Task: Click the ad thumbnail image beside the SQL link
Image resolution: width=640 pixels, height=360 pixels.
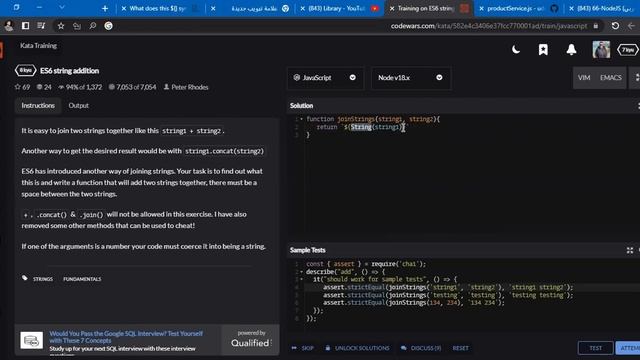Action: 32,340
